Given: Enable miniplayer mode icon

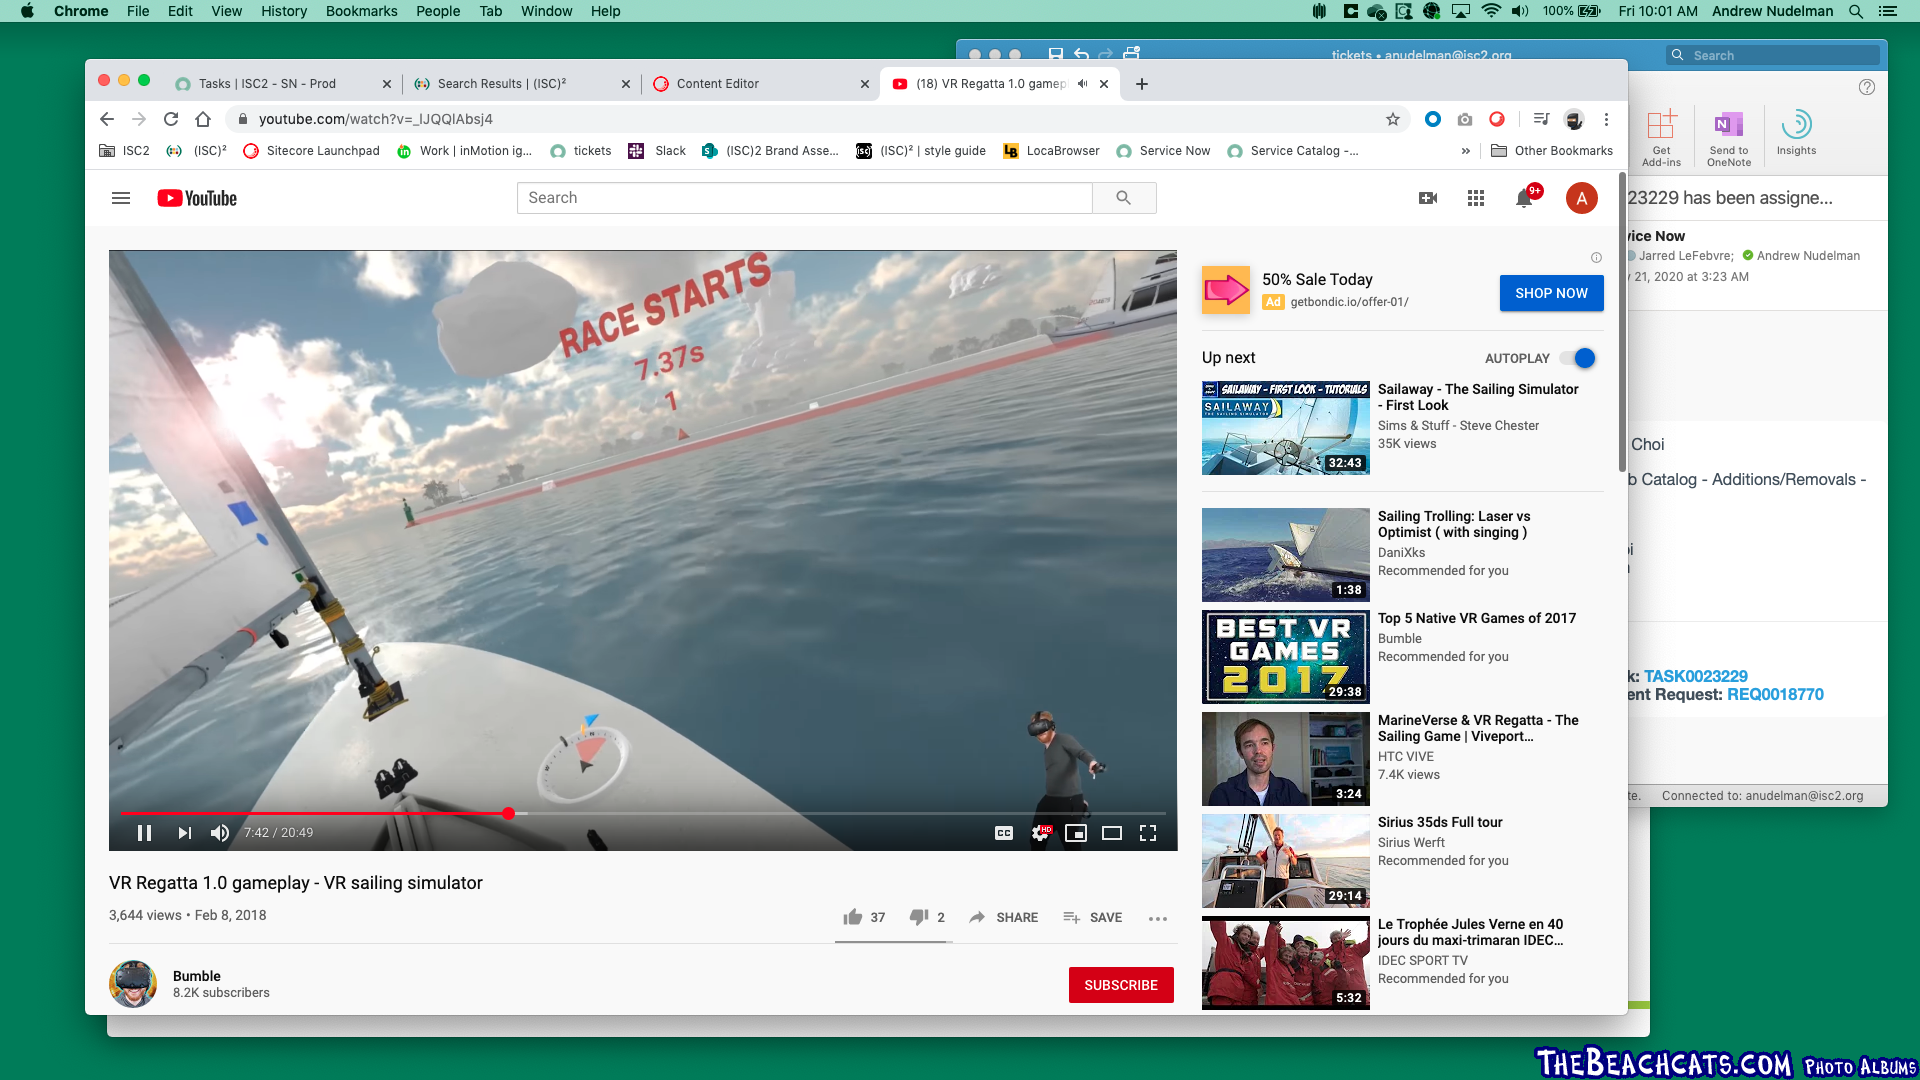Looking at the screenshot, I should [x=1076, y=833].
